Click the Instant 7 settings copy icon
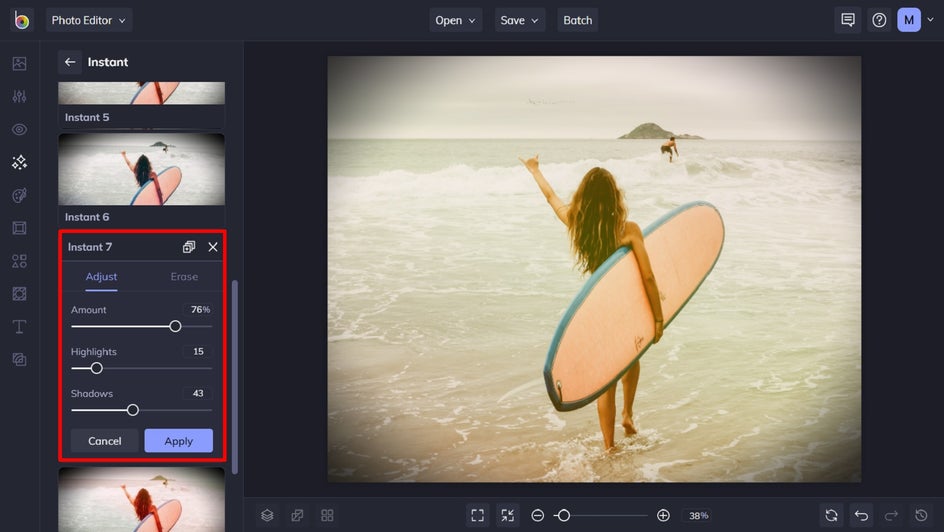Screen dimensions: 944x532 pos(189,247)
